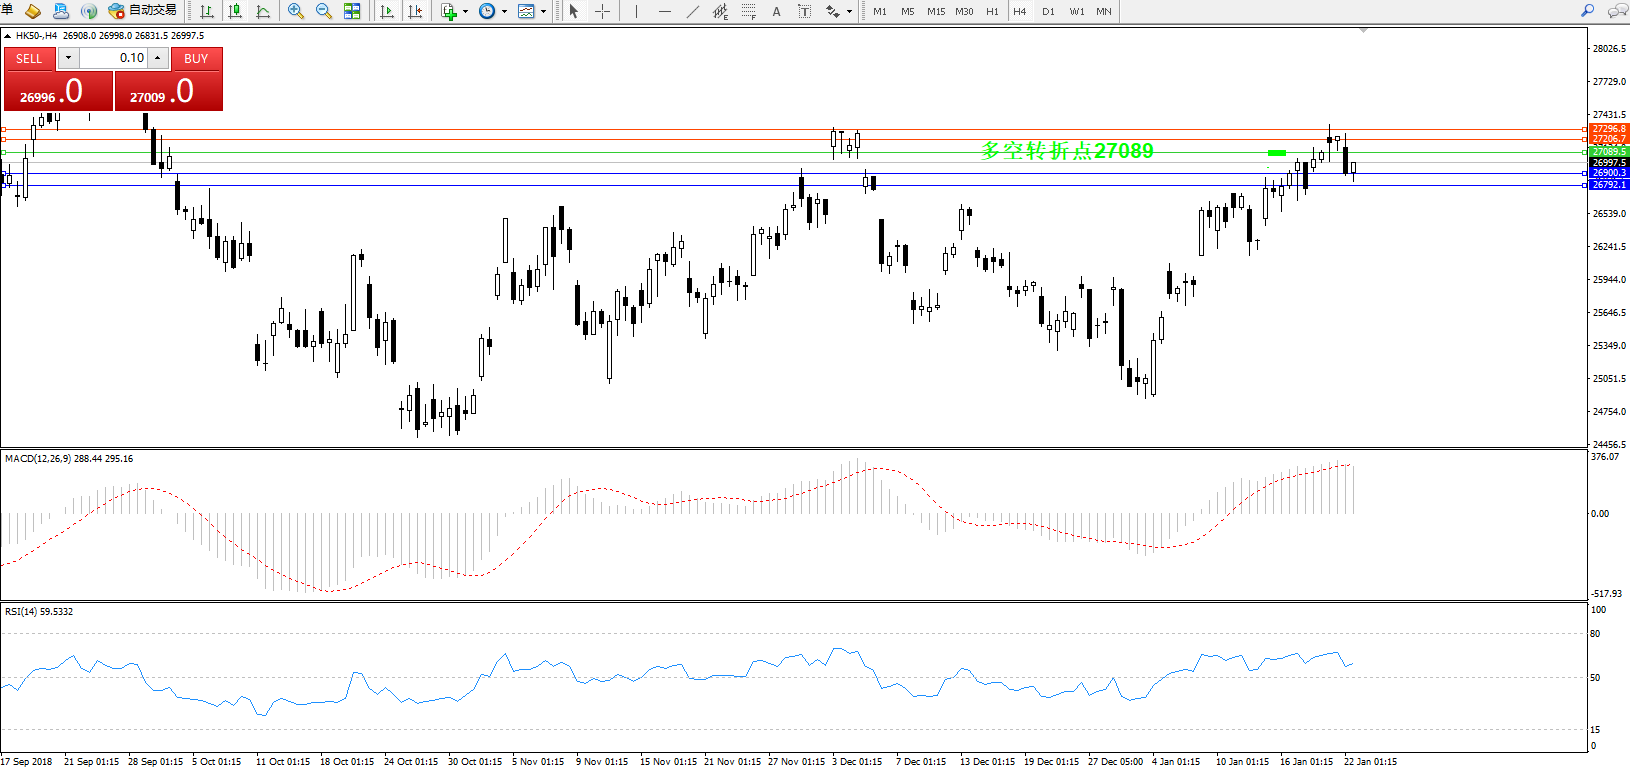Image resolution: width=1630 pixels, height=769 pixels.
Task: Zoom out of the chart
Action: 324,11
